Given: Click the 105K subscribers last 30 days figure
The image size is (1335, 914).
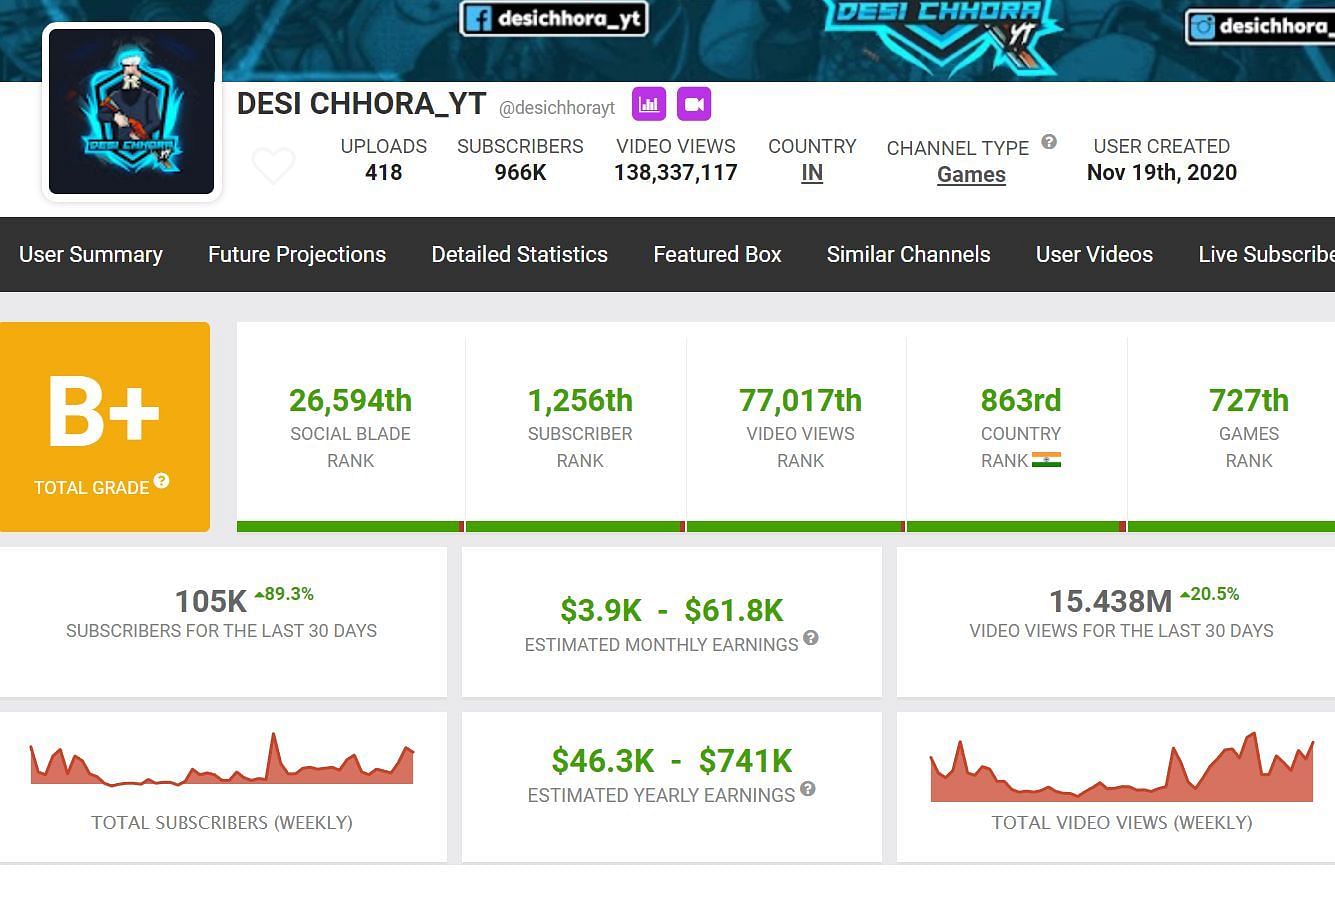Looking at the screenshot, I should (x=211, y=601).
